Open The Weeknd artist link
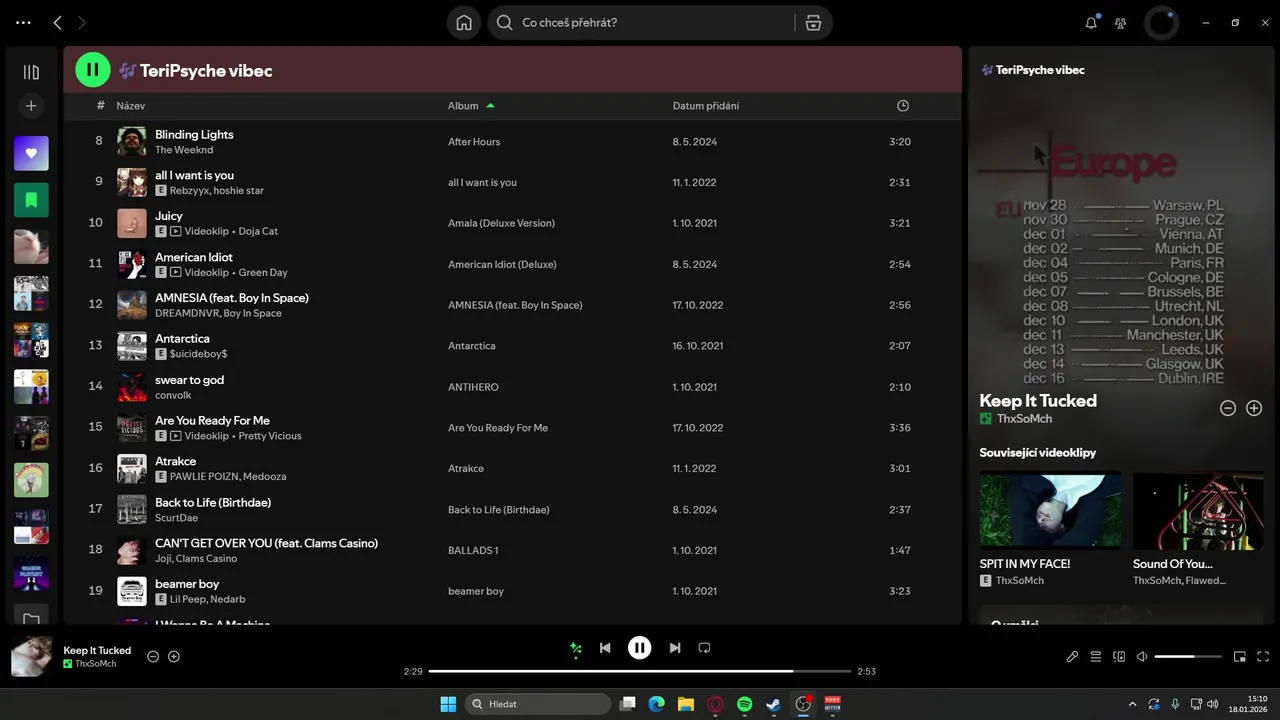Viewport: 1280px width, 720px height. pyautogui.click(x=184, y=150)
